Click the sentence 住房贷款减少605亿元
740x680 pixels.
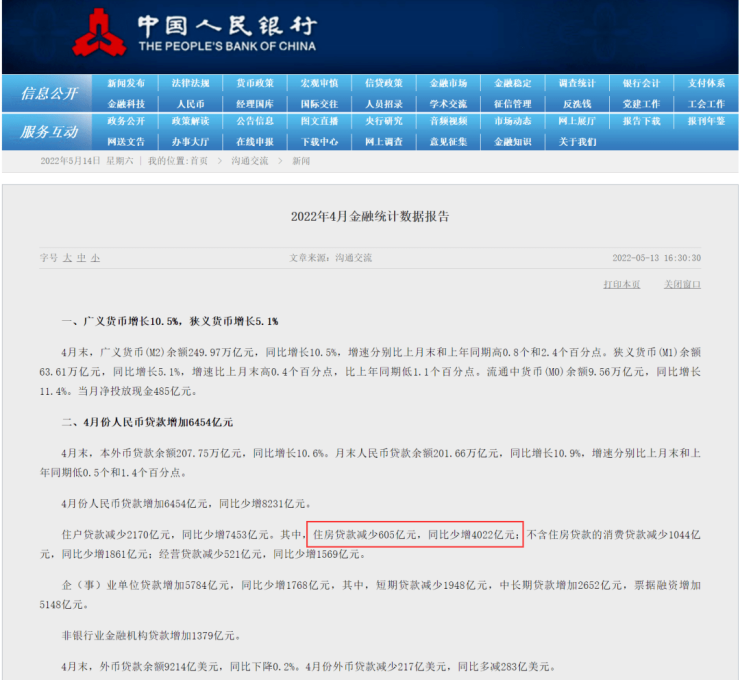point(364,535)
